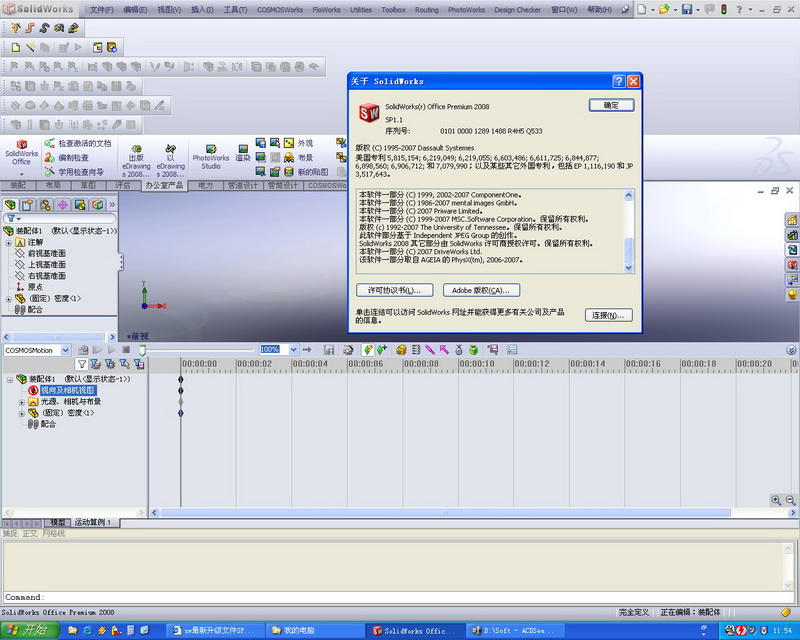
Task: Open the COSMOSMotion study type dropdown
Action: (65, 350)
